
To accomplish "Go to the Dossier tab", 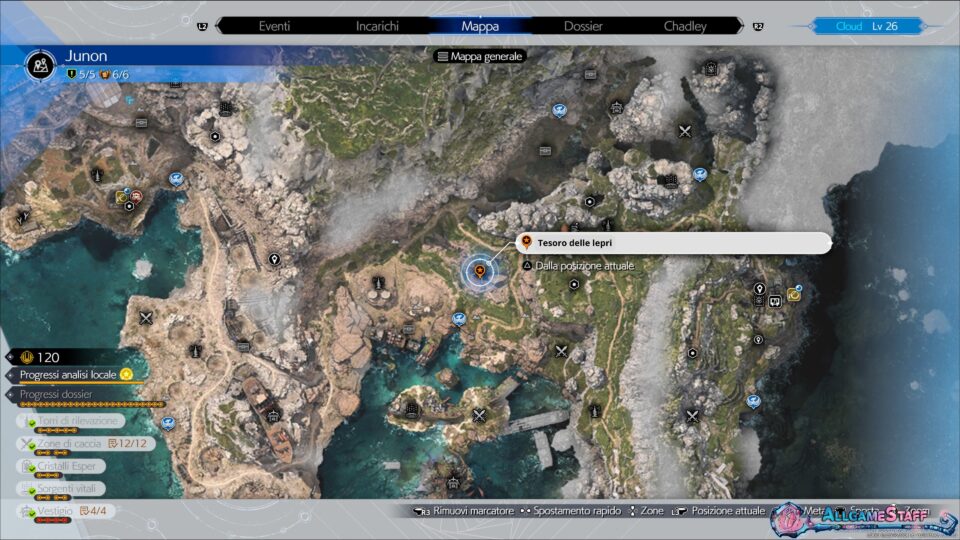I will click(x=583, y=26).
